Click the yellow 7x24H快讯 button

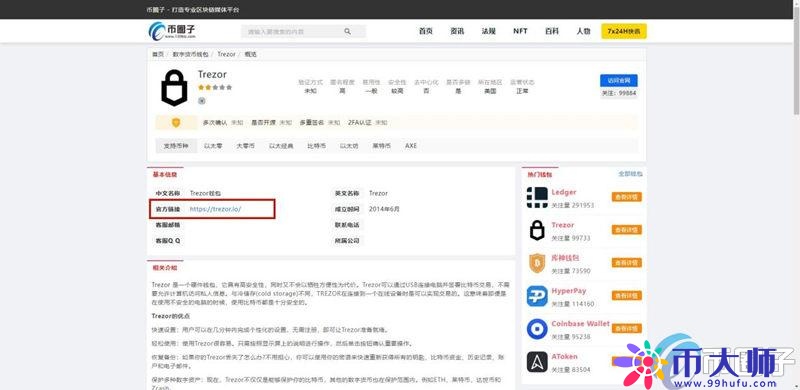[x=623, y=31]
